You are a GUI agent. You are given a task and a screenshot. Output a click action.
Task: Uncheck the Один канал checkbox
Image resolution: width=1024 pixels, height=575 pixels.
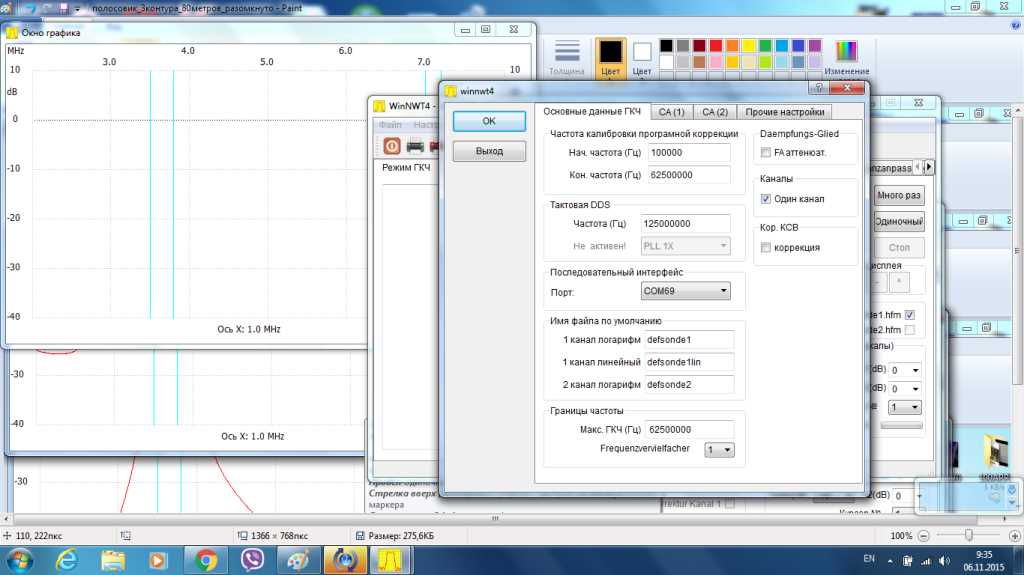766,199
